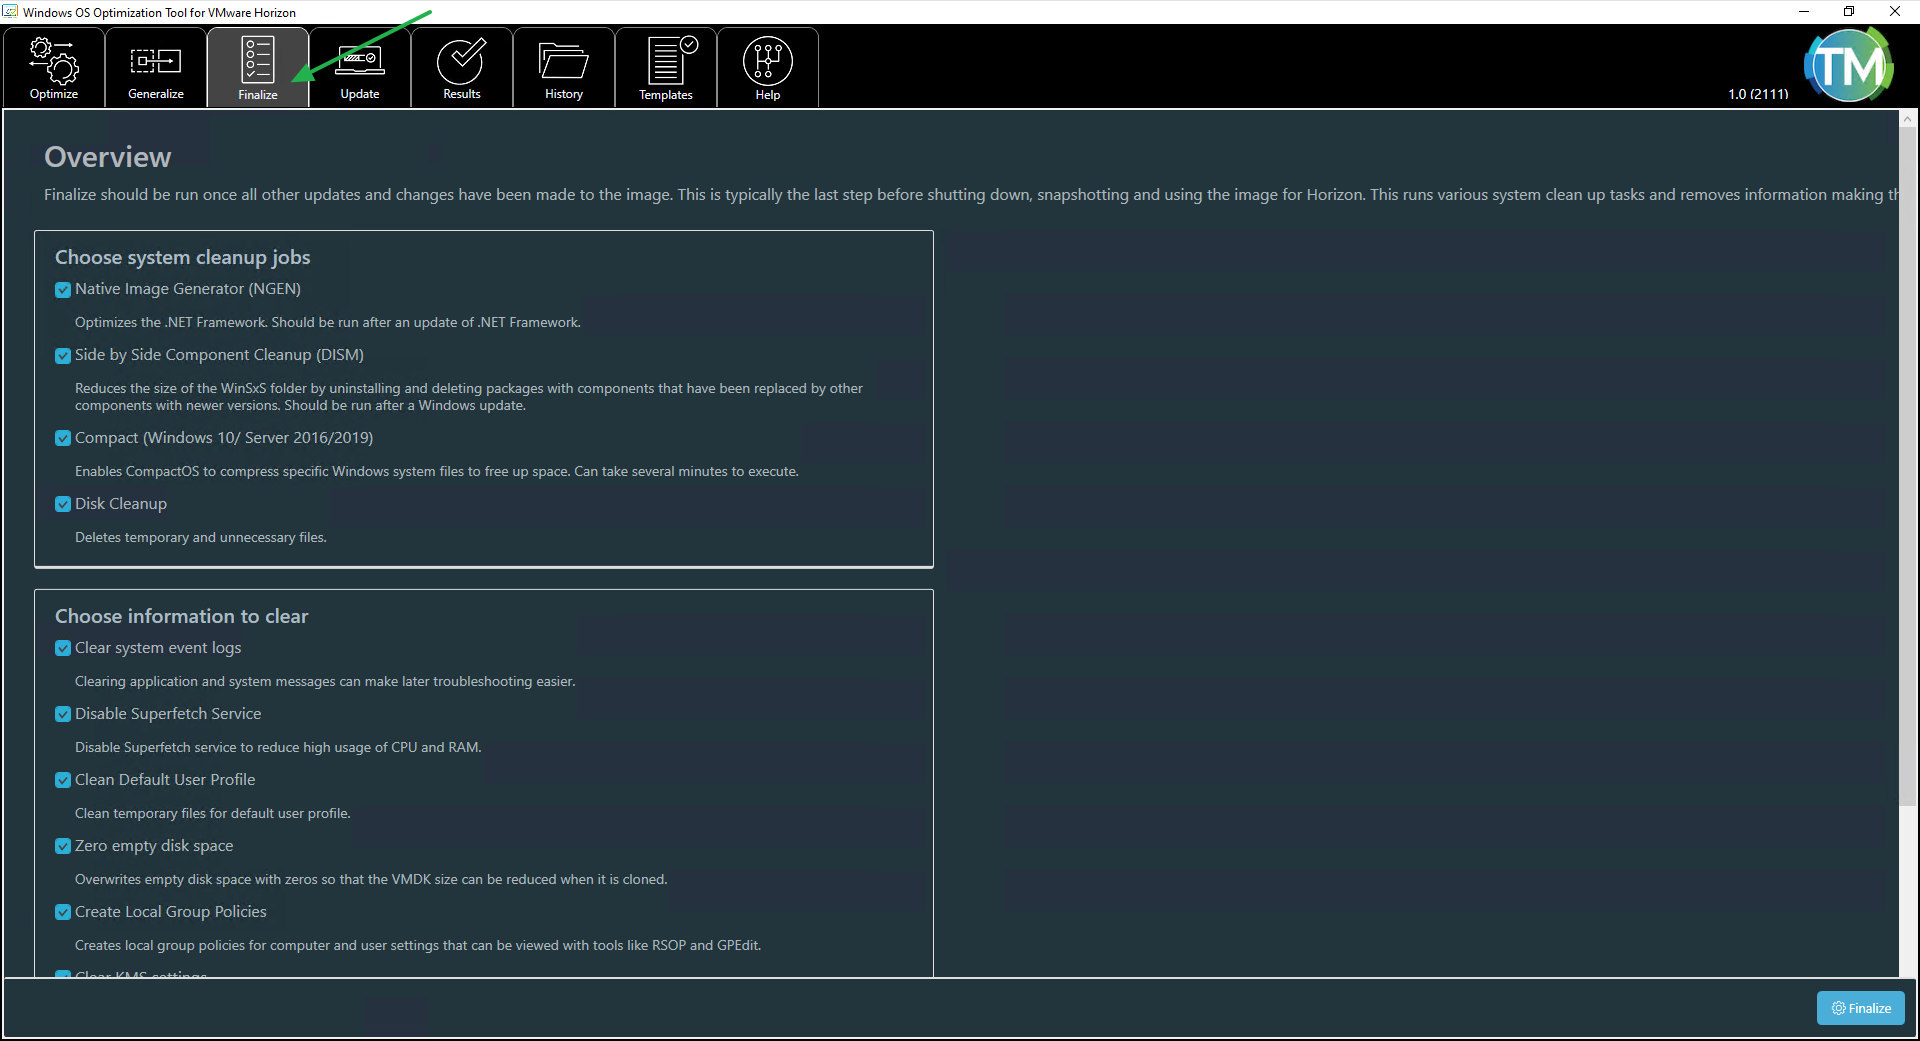Image resolution: width=1920 pixels, height=1041 pixels.
Task: Click 'Creates local group policies' description
Action: pos(418,945)
